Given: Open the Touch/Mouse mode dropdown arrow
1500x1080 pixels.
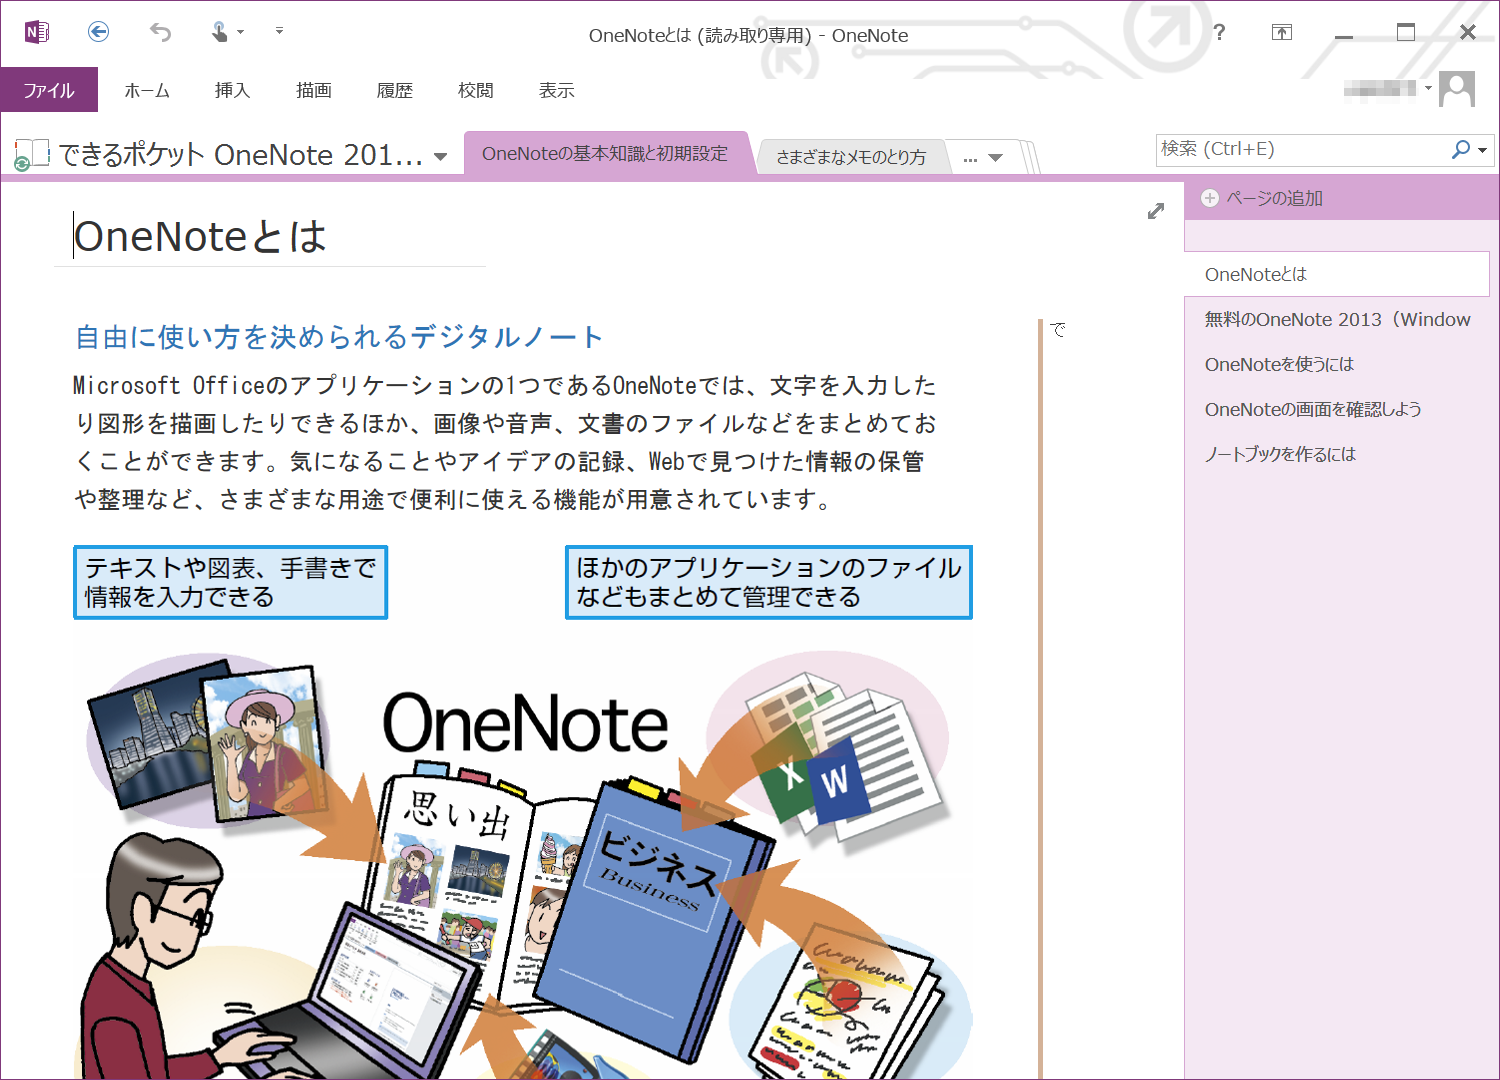Looking at the screenshot, I should (x=241, y=33).
